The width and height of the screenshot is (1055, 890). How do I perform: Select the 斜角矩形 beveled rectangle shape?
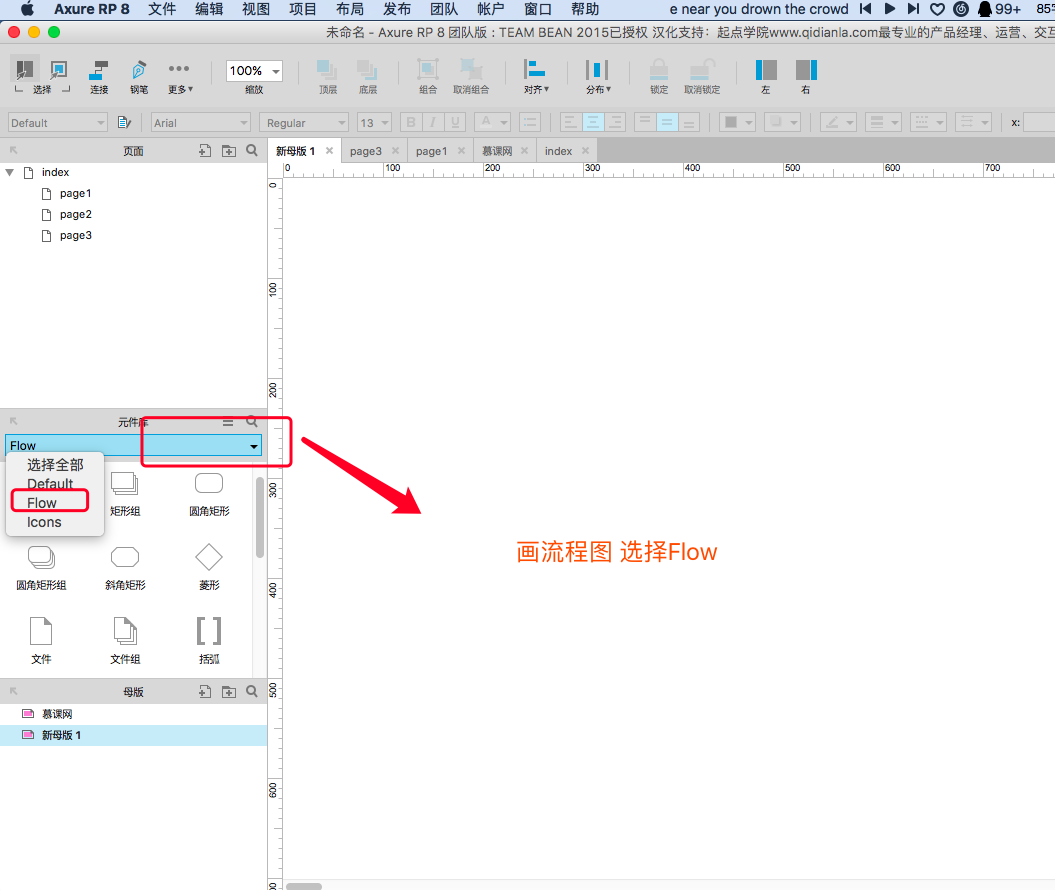[x=125, y=568]
